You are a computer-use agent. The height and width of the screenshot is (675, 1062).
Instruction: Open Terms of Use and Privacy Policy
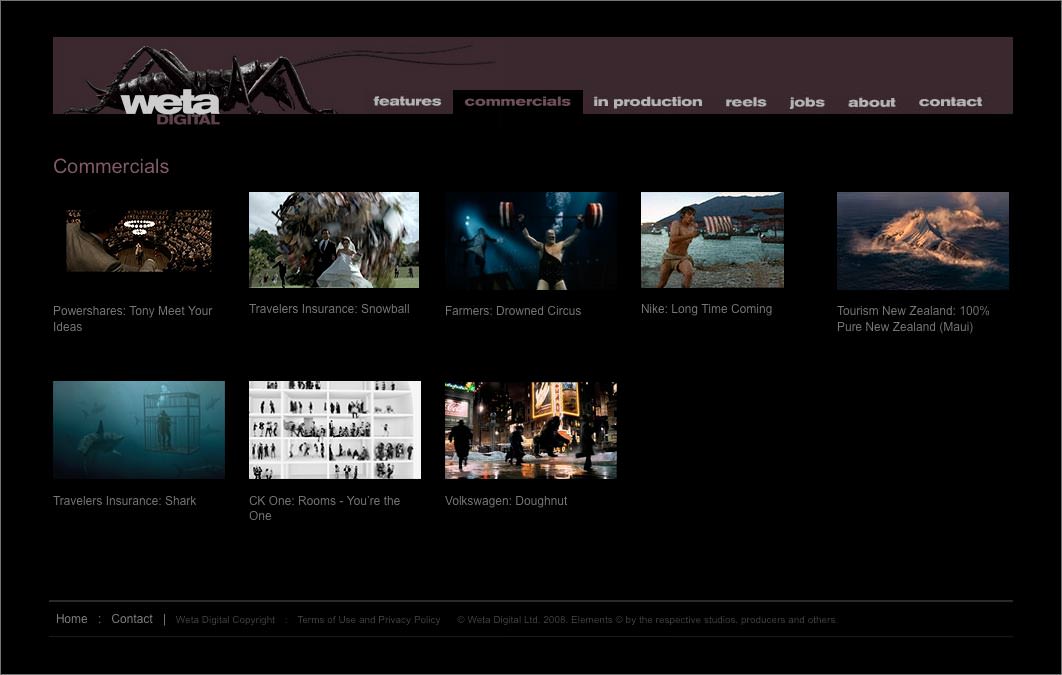point(368,619)
